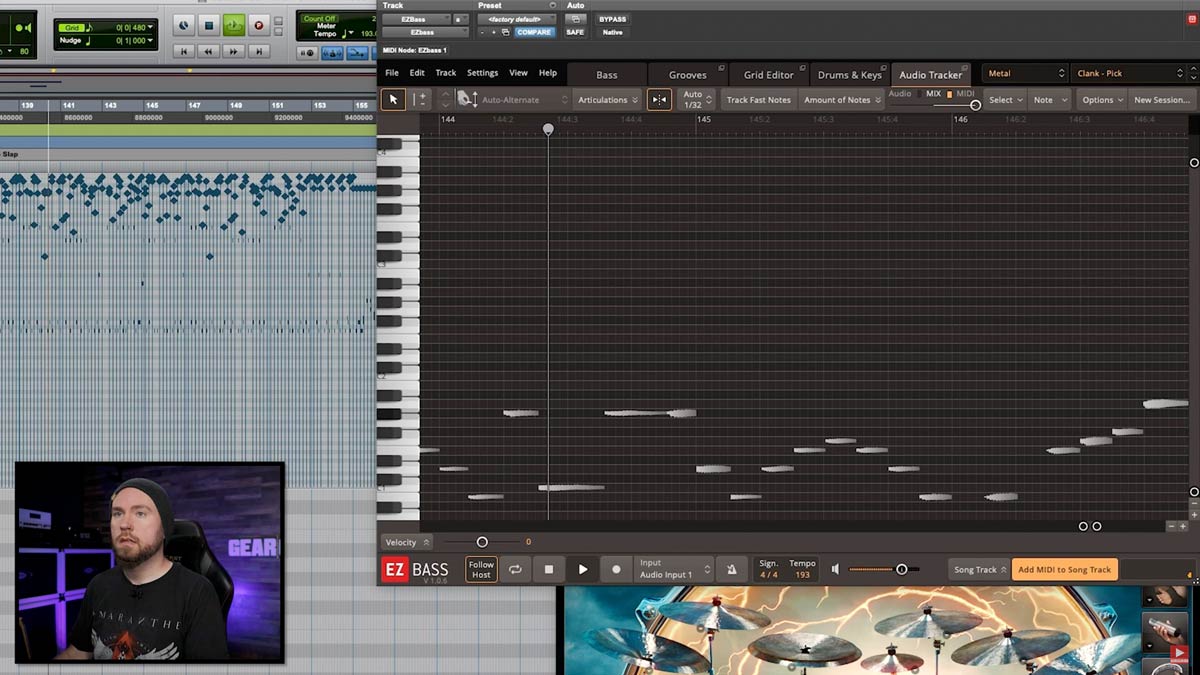1200x675 pixels.
Task: Pop out the Grid Editor tab window icon
Action: [x=802, y=69]
